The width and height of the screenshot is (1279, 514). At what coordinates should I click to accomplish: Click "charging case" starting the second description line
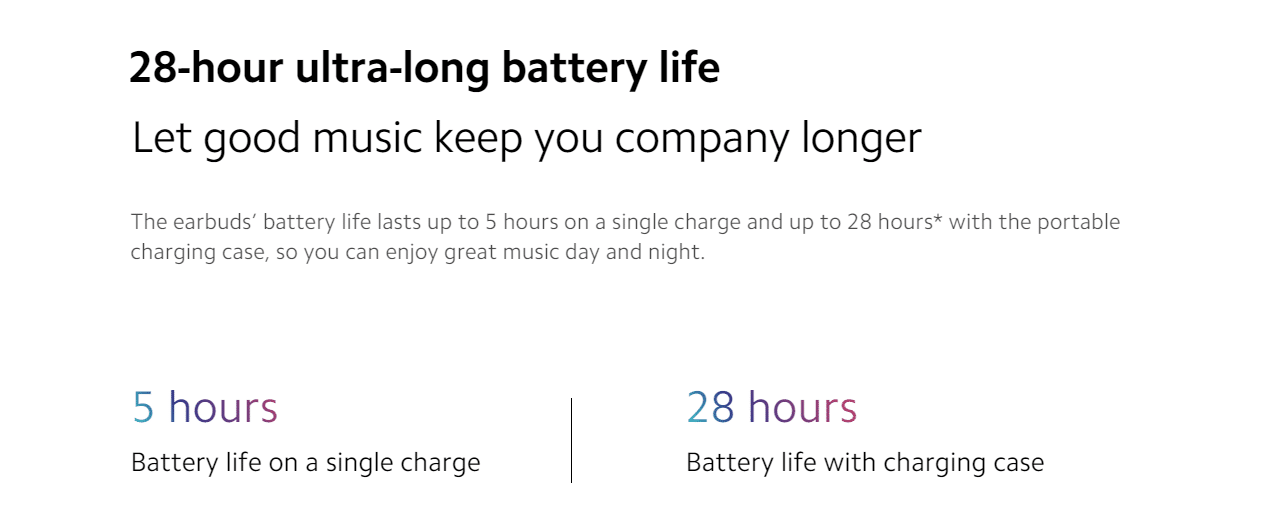pyautogui.click(x=196, y=252)
